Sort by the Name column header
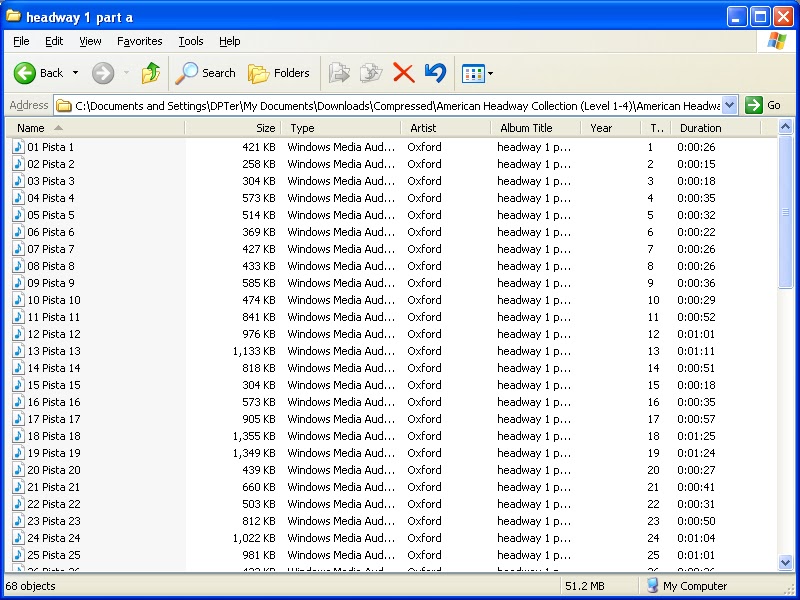 click(x=95, y=128)
